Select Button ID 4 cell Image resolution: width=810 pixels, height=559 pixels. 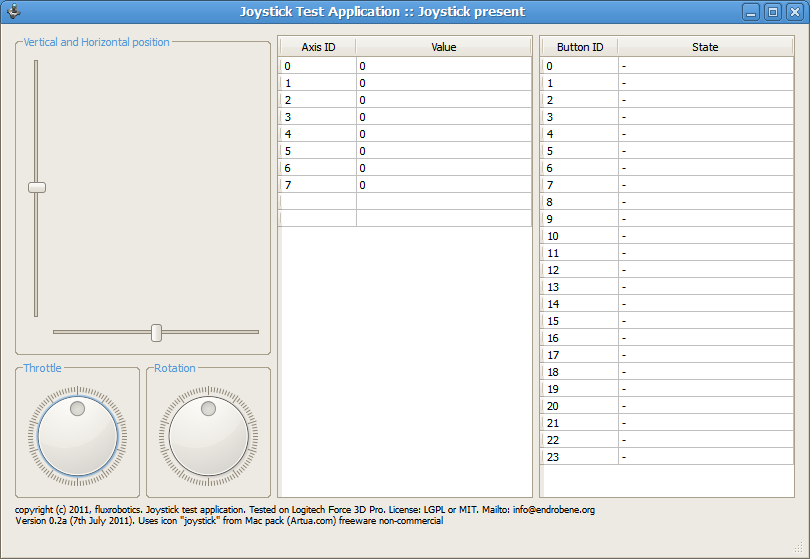[x=580, y=134]
